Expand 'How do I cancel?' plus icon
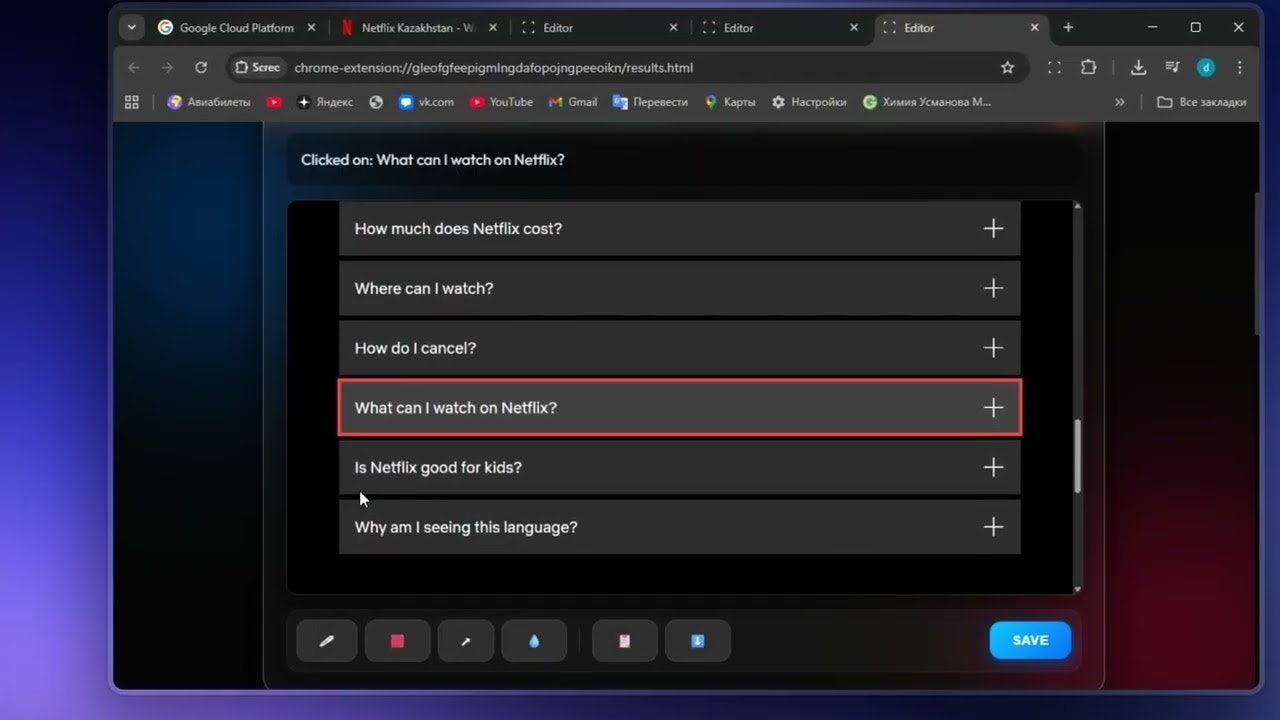1280x720 pixels. click(x=993, y=348)
